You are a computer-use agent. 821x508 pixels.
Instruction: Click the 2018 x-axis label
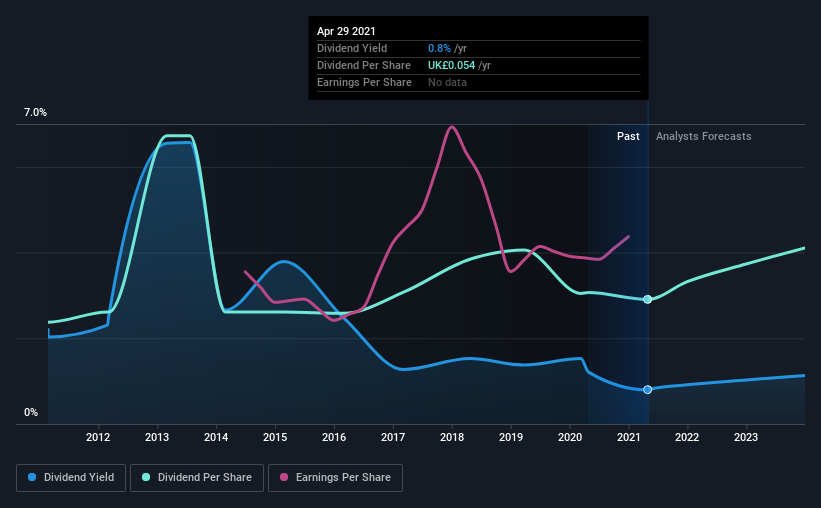452,437
